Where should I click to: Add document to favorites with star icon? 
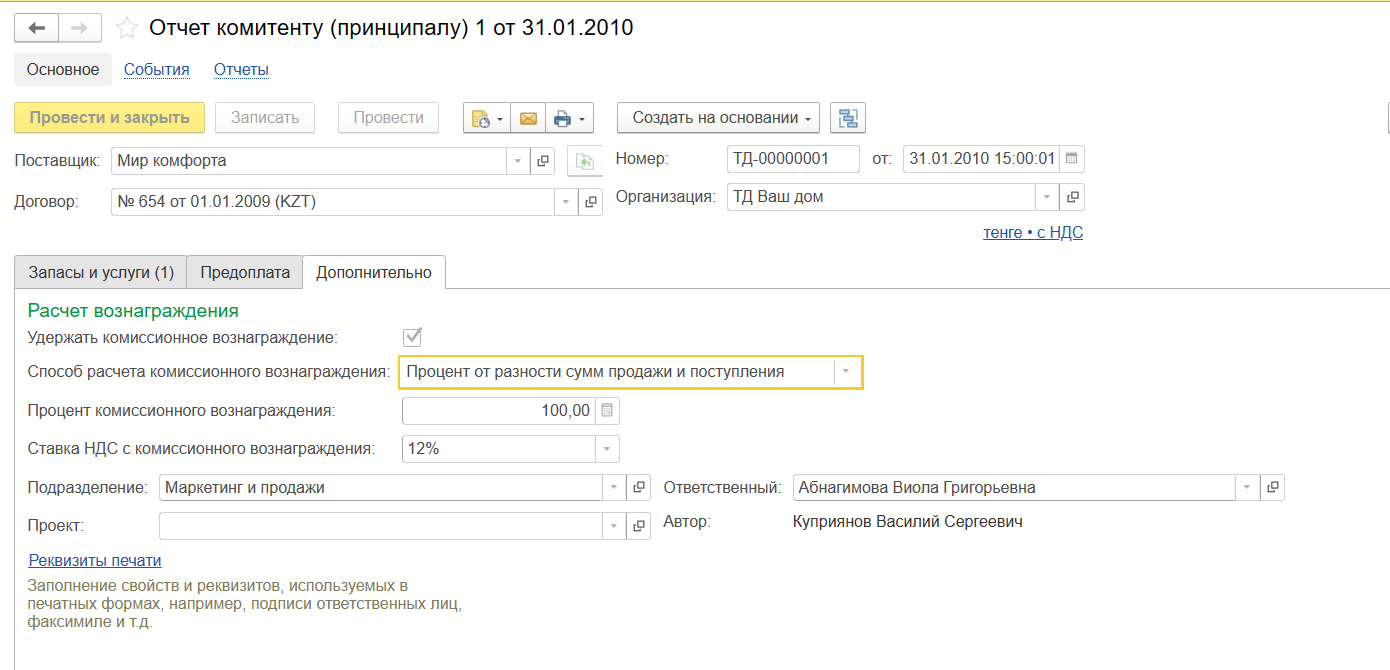click(127, 28)
